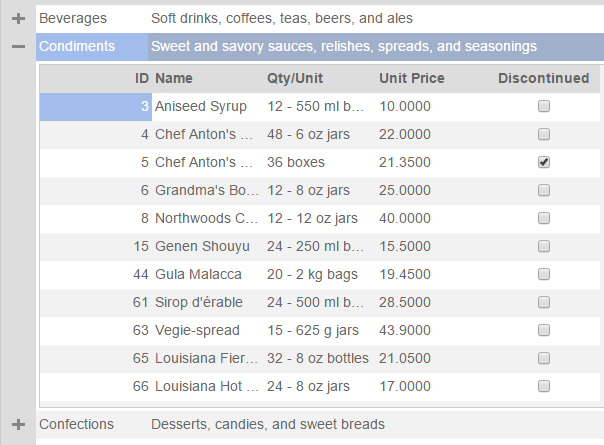The image size is (604, 445).
Task: Tick Discontinued for Louisiana Hot product ID 66
Action: pos(544,386)
